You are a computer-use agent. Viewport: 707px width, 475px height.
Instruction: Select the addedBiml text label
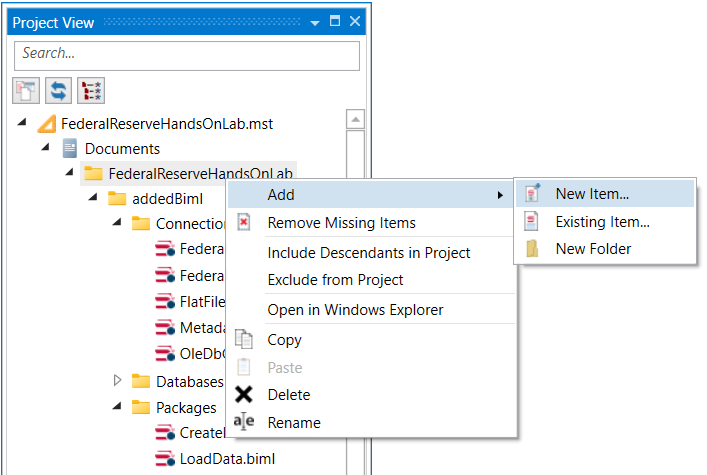tap(167, 198)
